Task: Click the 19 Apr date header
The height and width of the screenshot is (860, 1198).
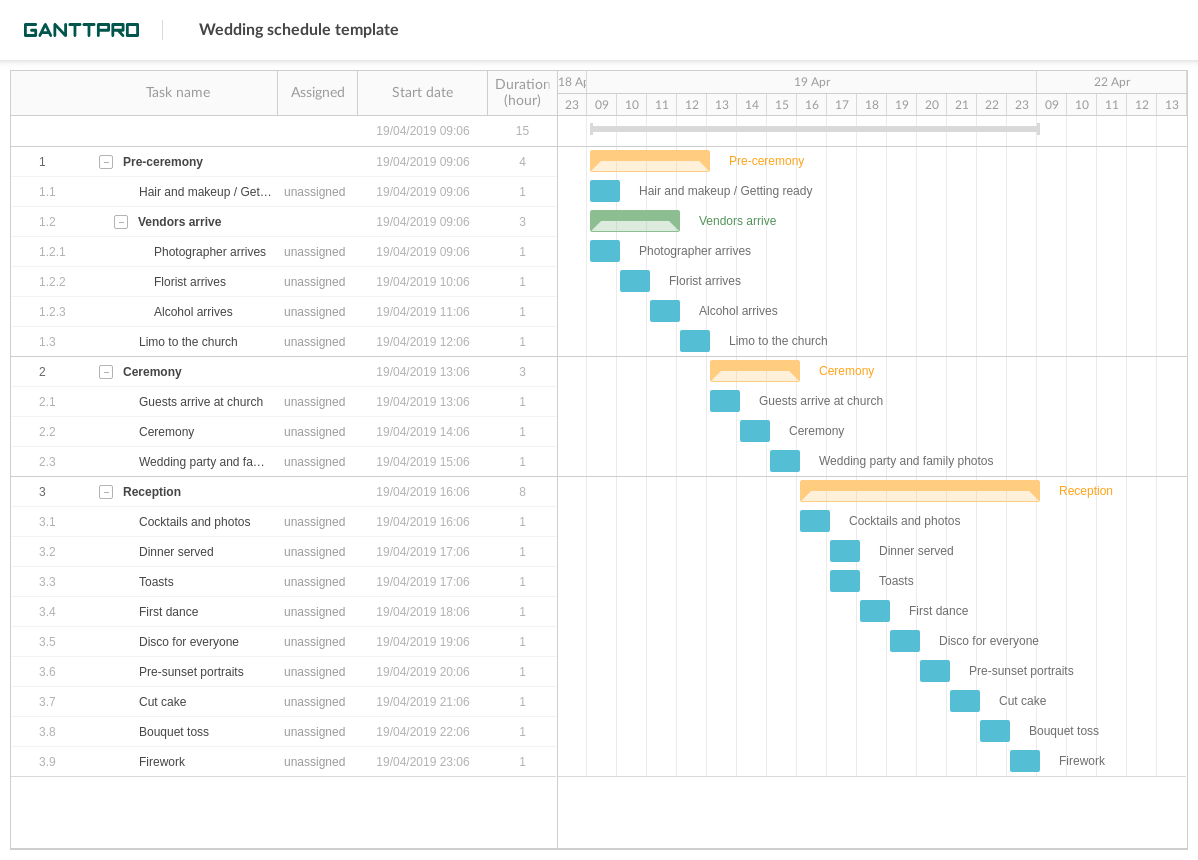Action: 811,81
